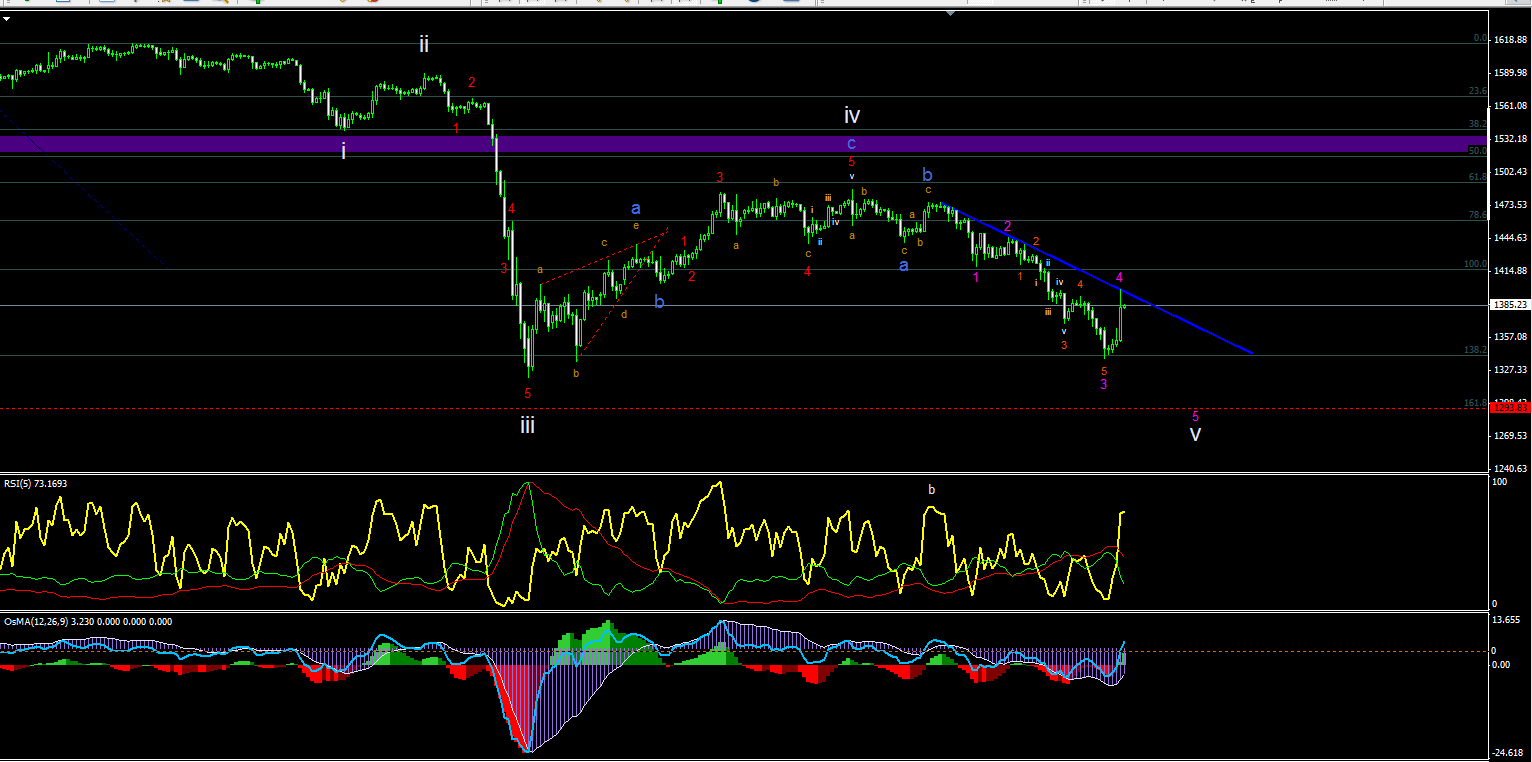Click the 13.655 value on OsMA scale
The width and height of the screenshot is (1532, 762).
(1506, 621)
